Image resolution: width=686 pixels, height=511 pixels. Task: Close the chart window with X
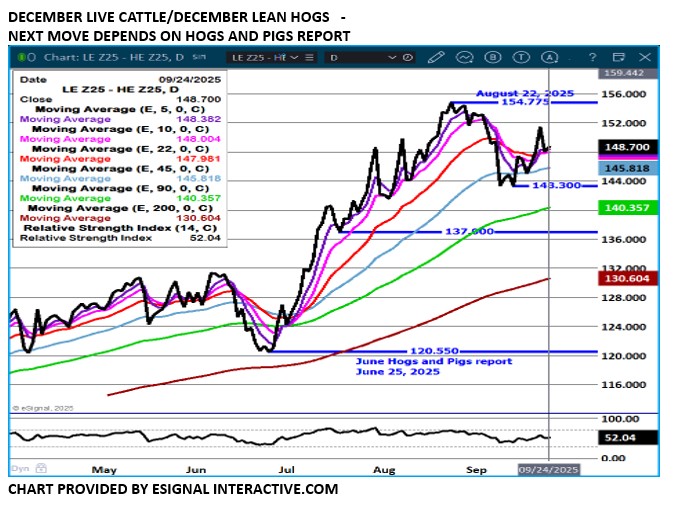click(645, 57)
